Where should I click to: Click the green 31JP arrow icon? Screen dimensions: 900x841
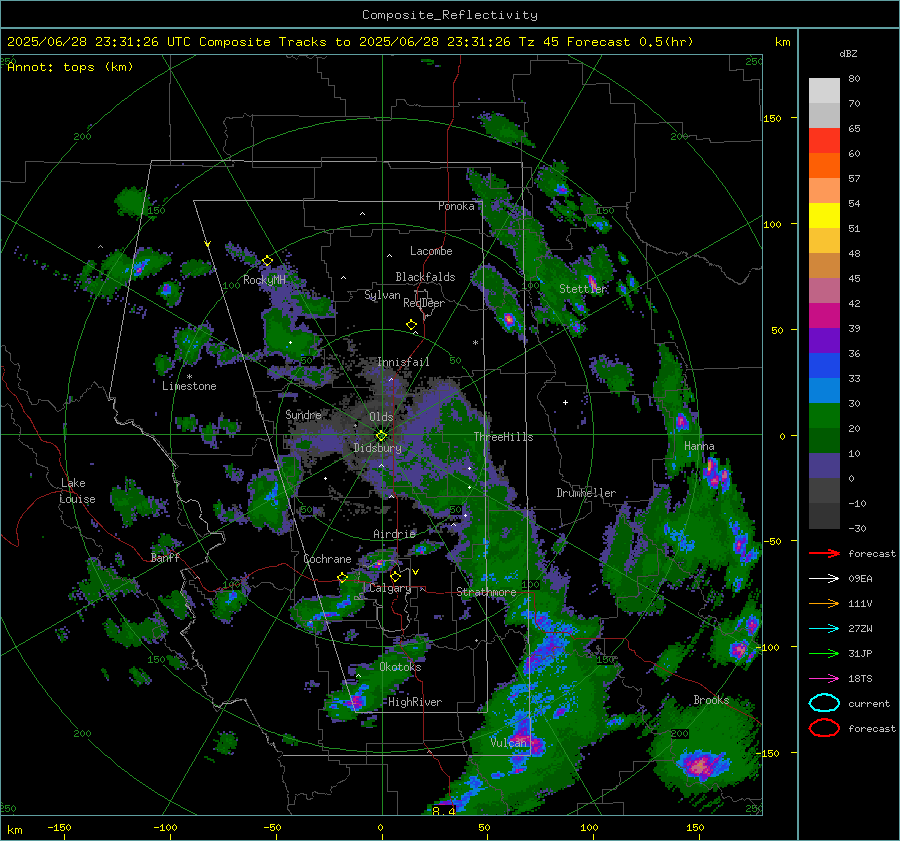click(824, 653)
